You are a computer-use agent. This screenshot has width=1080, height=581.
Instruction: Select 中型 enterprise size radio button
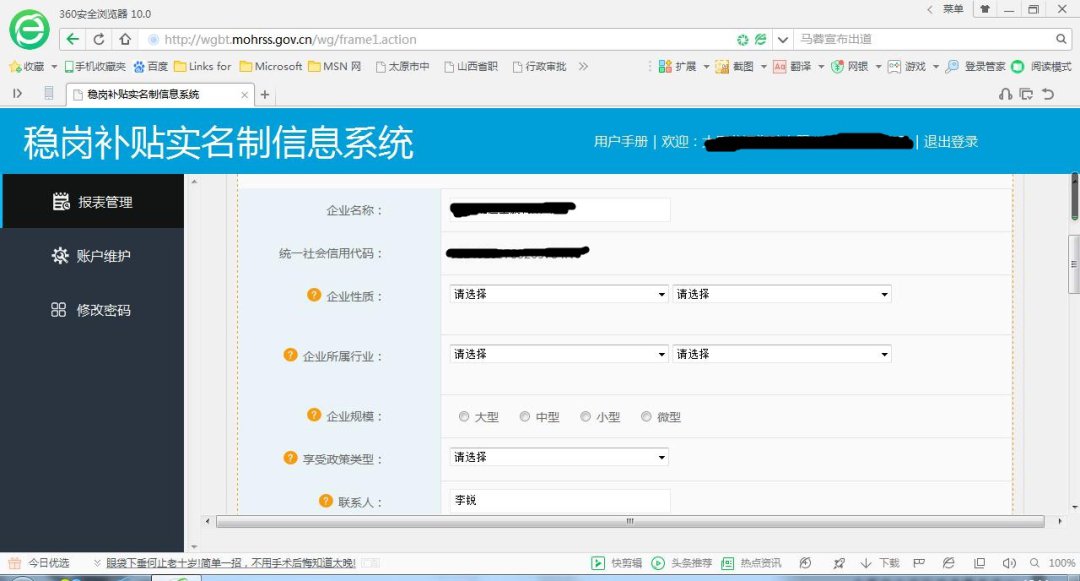click(x=525, y=417)
